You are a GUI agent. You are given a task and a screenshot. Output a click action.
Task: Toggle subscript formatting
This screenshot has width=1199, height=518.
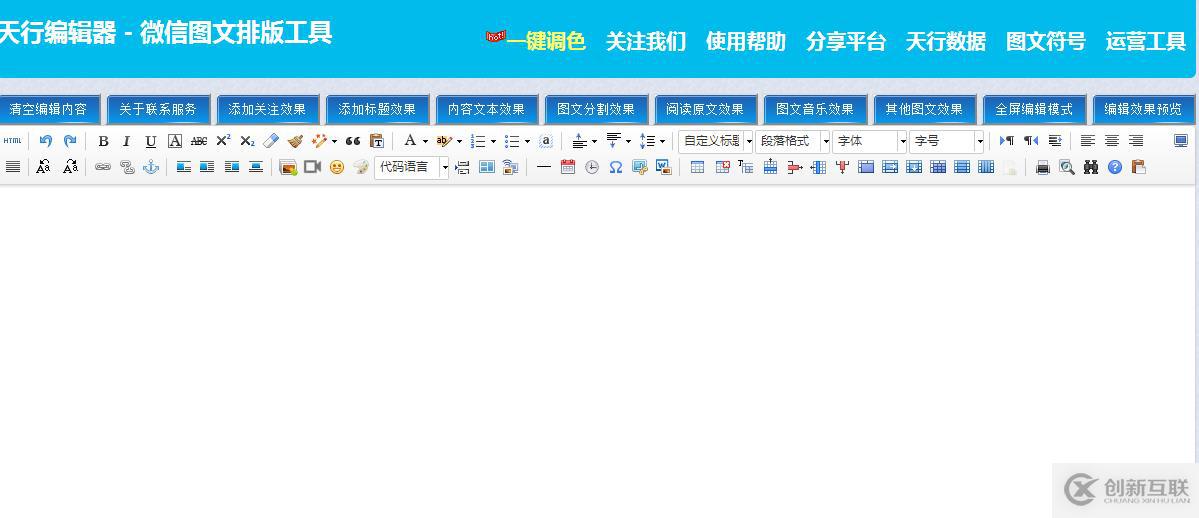click(x=247, y=141)
